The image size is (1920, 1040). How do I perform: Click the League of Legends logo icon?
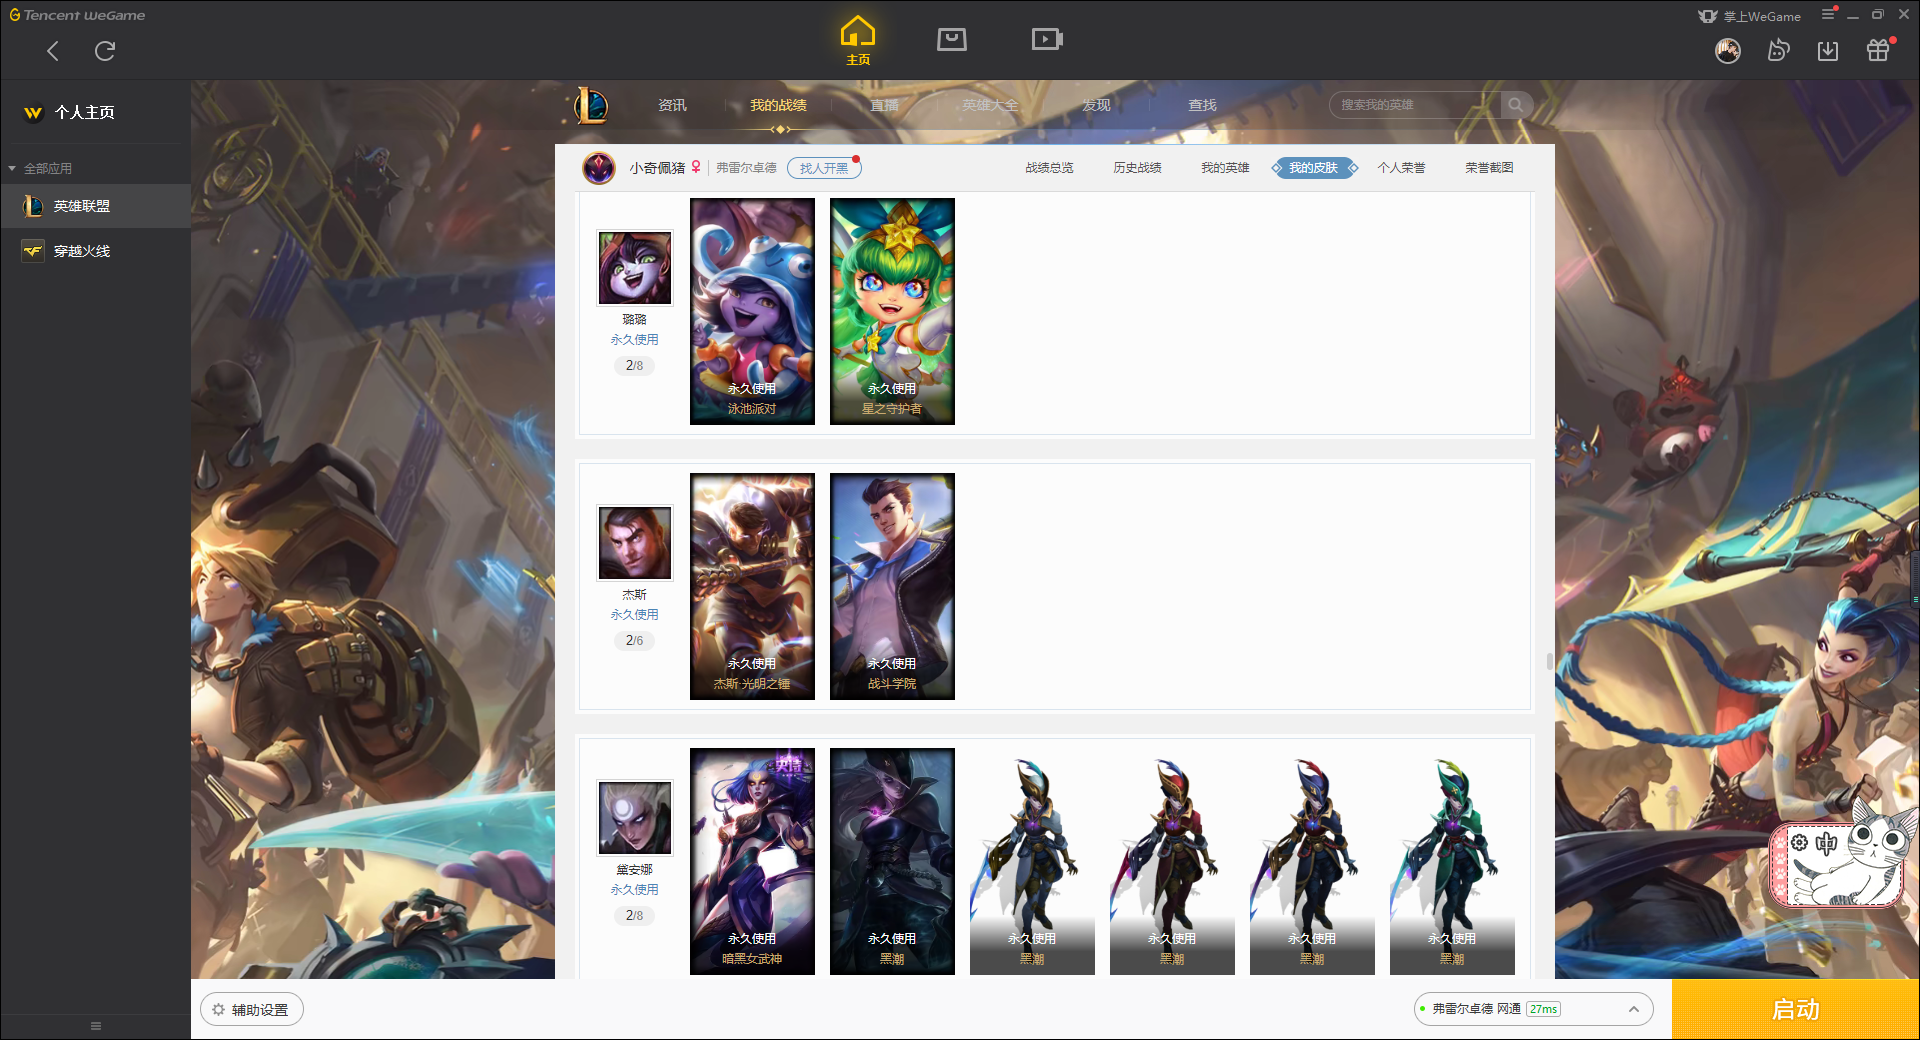(x=591, y=105)
